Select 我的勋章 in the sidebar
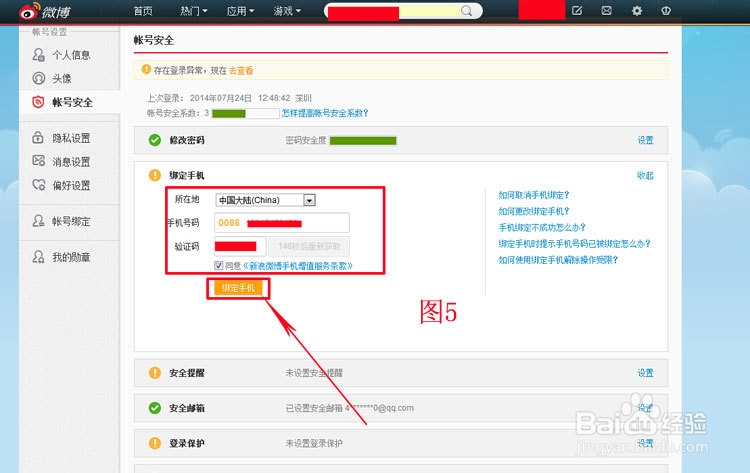 pos(71,257)
